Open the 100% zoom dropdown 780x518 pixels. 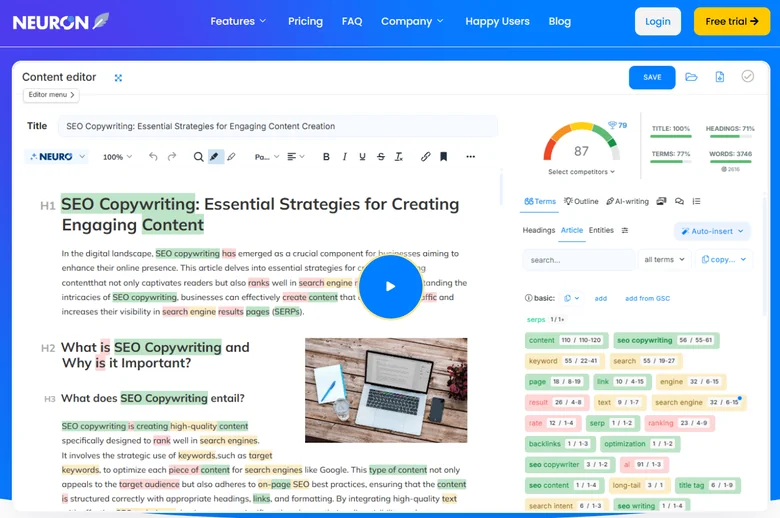tap(117, 157)
